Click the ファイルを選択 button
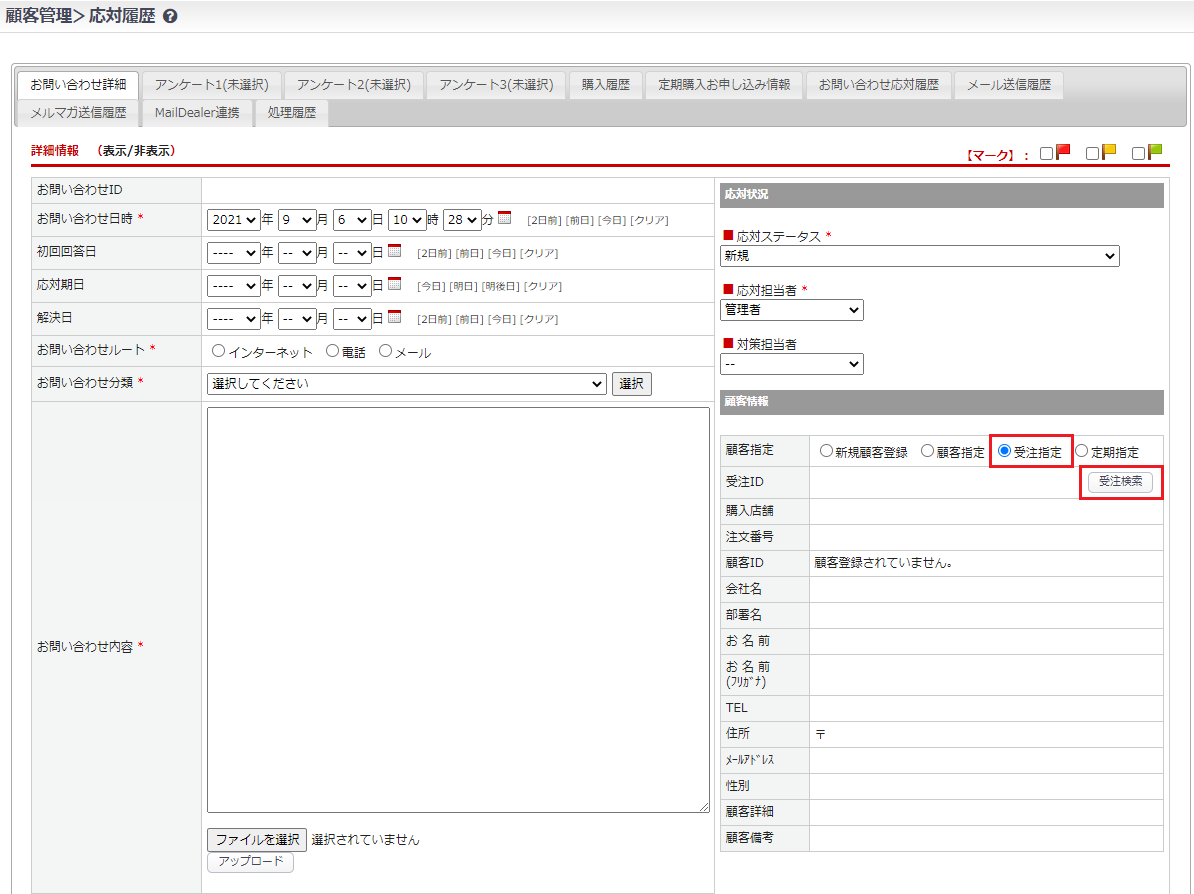This screenshot has width=1194, height=894. tap(257, 840)
